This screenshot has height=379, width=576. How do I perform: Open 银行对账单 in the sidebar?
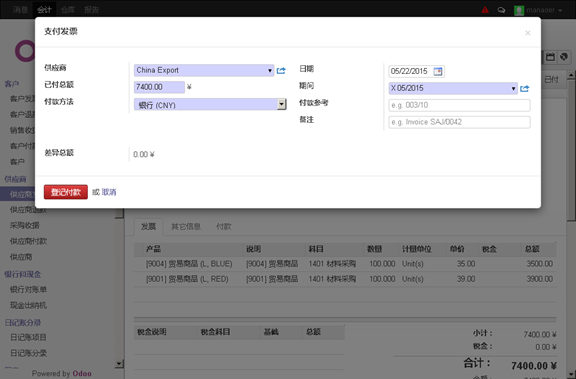click(28, 289)
